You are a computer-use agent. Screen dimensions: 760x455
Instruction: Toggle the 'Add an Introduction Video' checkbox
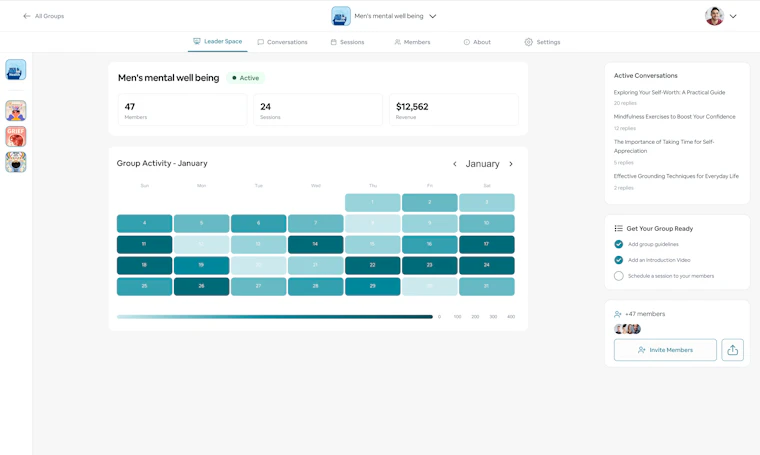click(618, 260)
